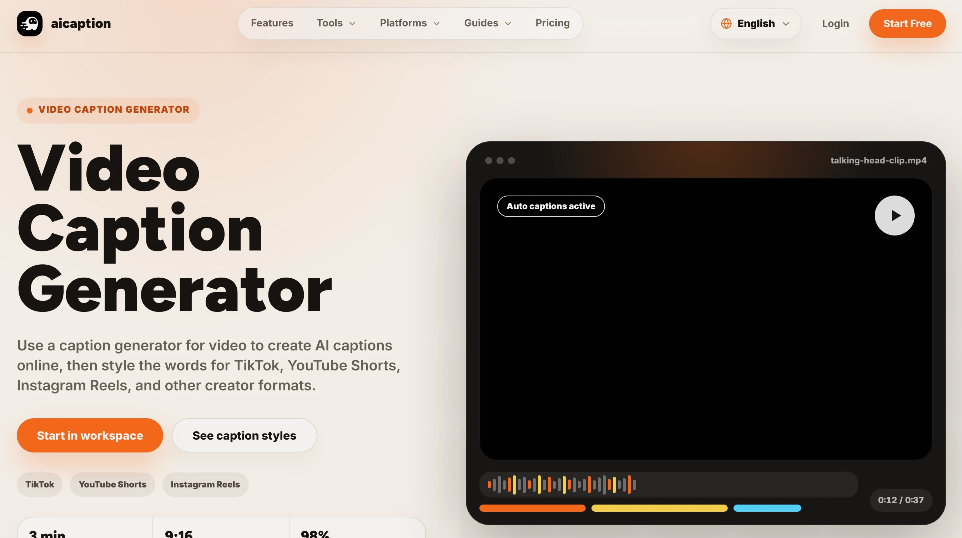Click the talking-head-clip.mp4 file name
Image resolution: width=962 pixels, height=538 pixels.
tap(879, 161)
